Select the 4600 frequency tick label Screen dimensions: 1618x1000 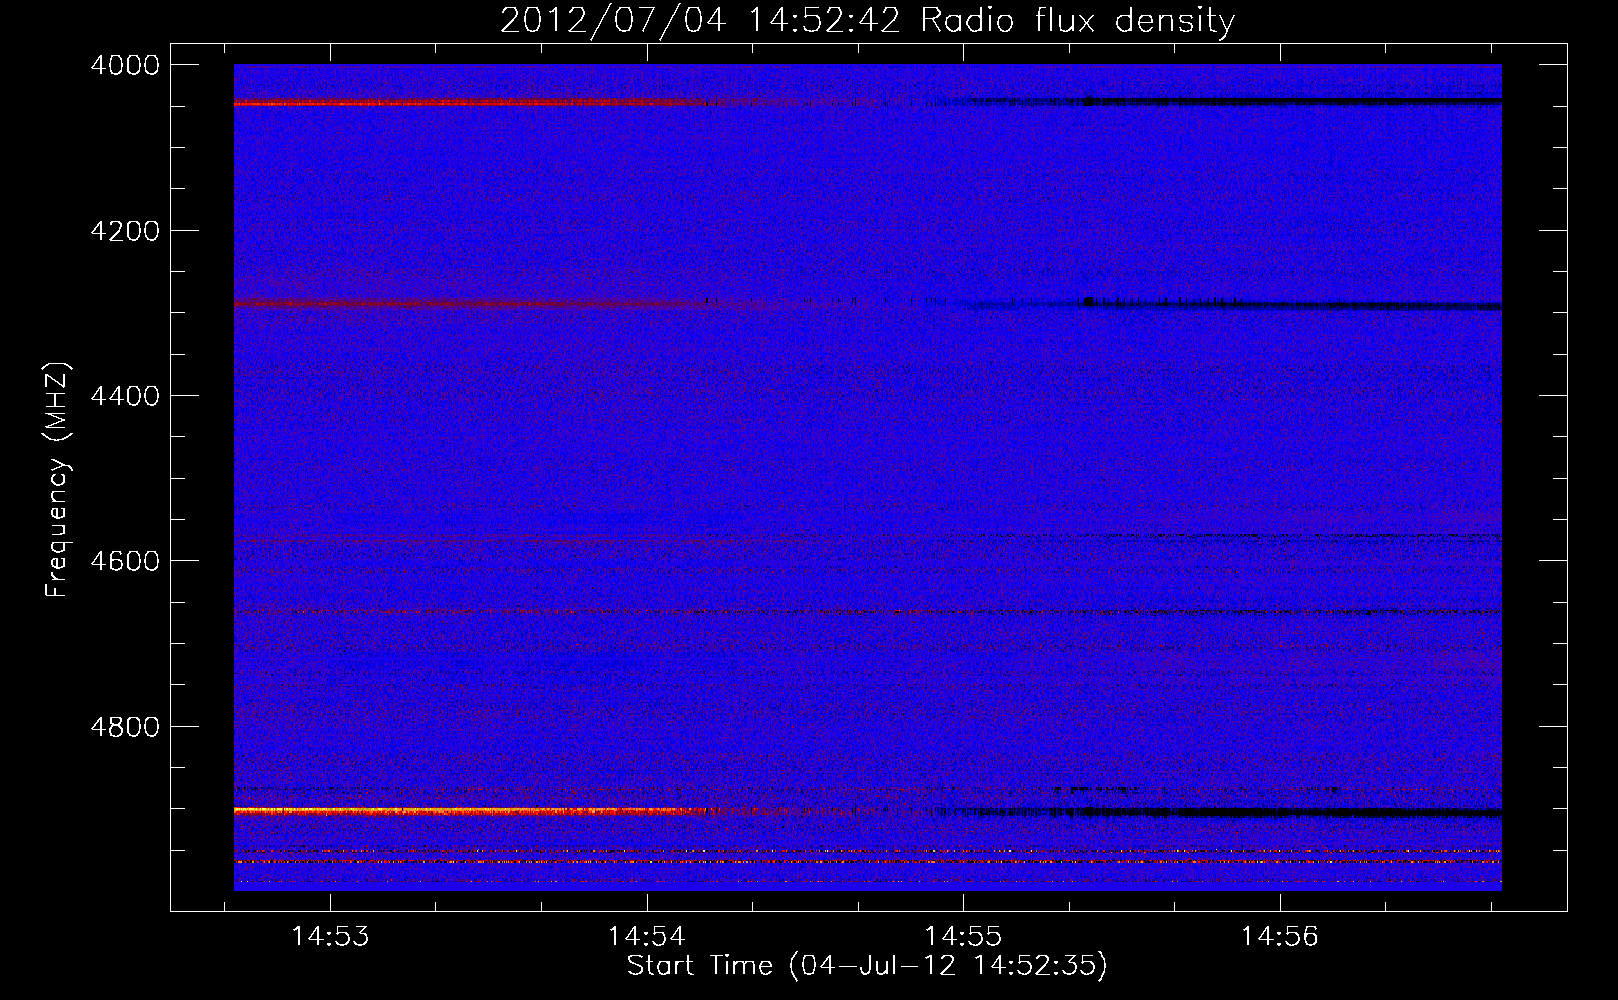click(125, 561)
